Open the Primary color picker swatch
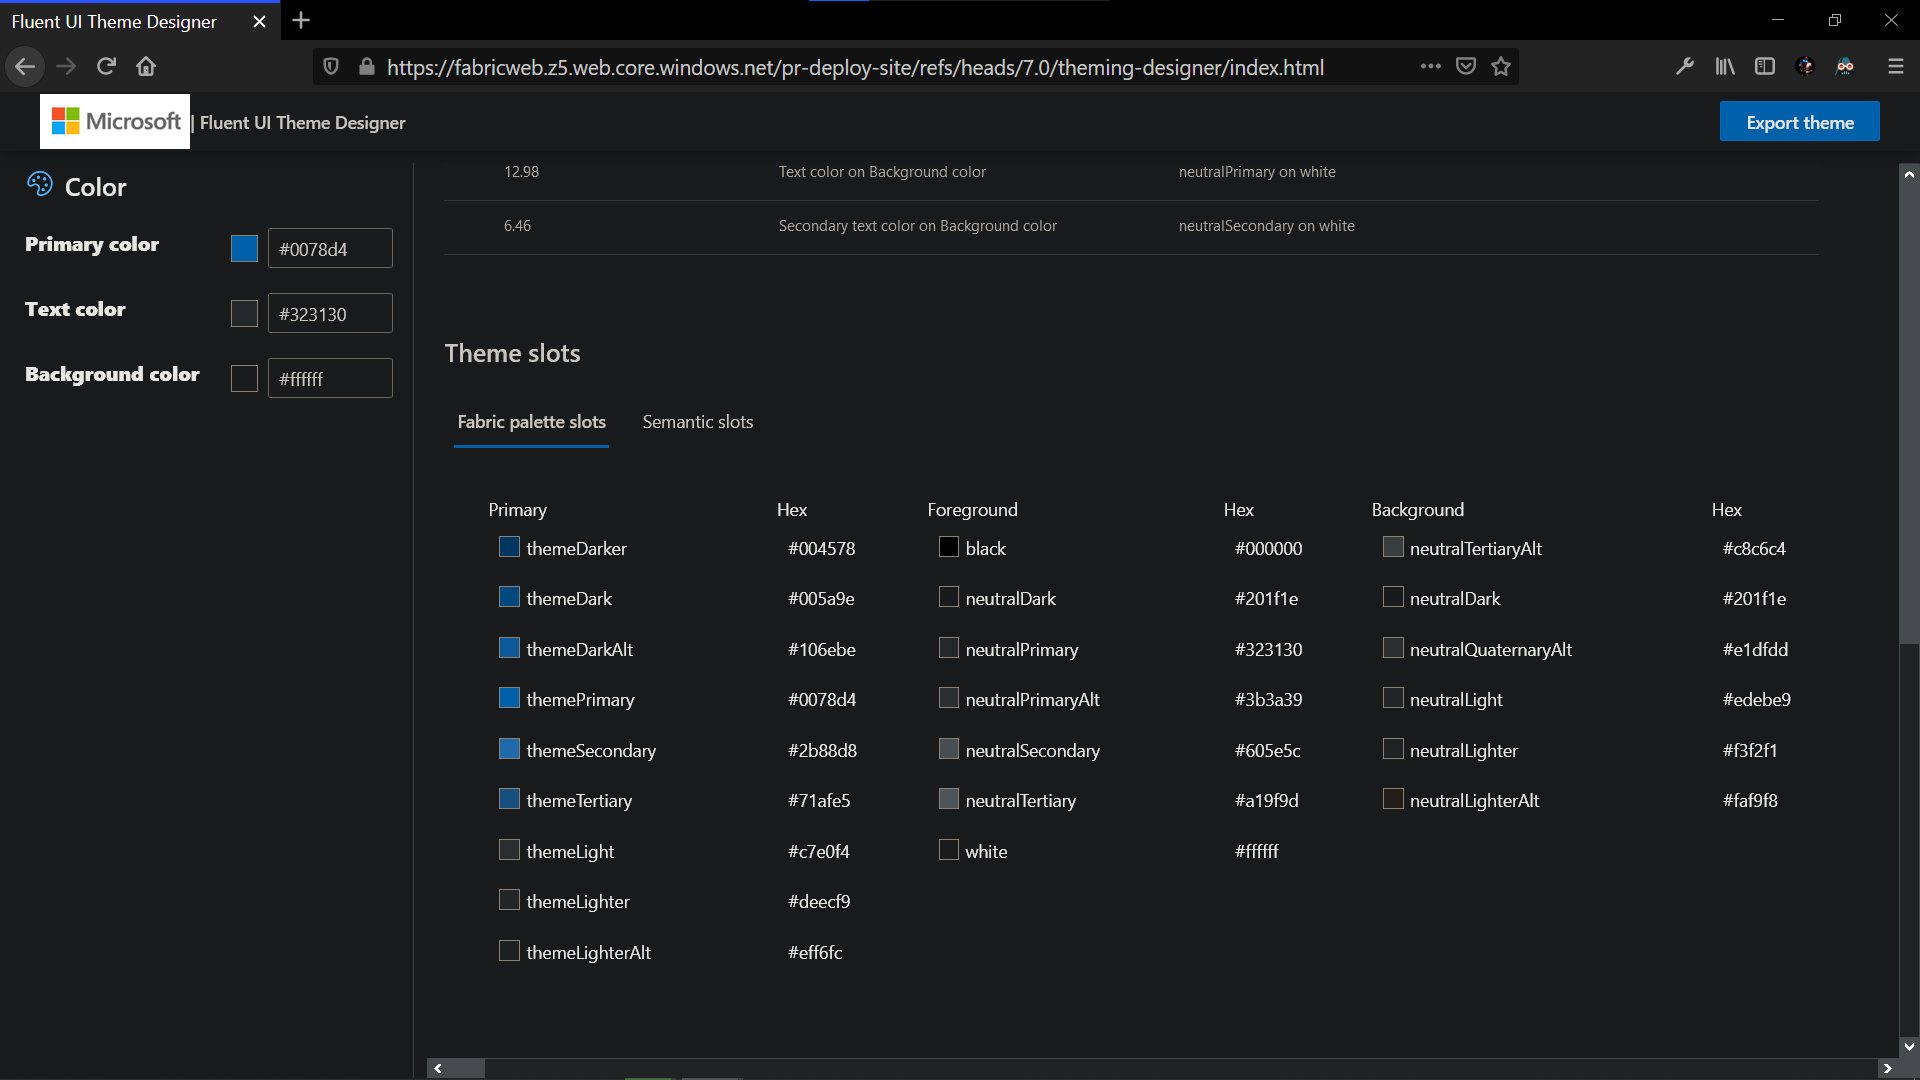This screenshot has width=1920, height=1080. [244, 248]
